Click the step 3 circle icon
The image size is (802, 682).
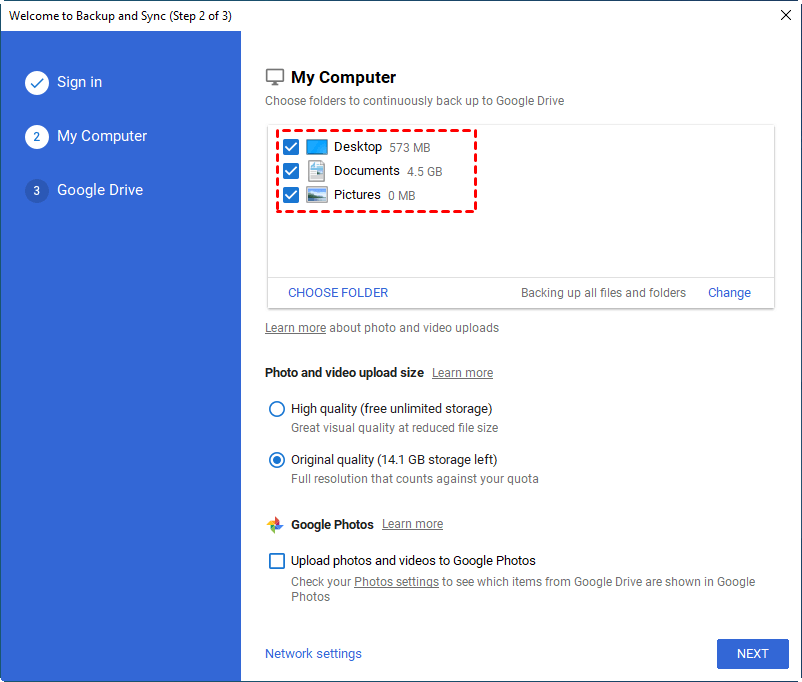(x=37, y=191)
